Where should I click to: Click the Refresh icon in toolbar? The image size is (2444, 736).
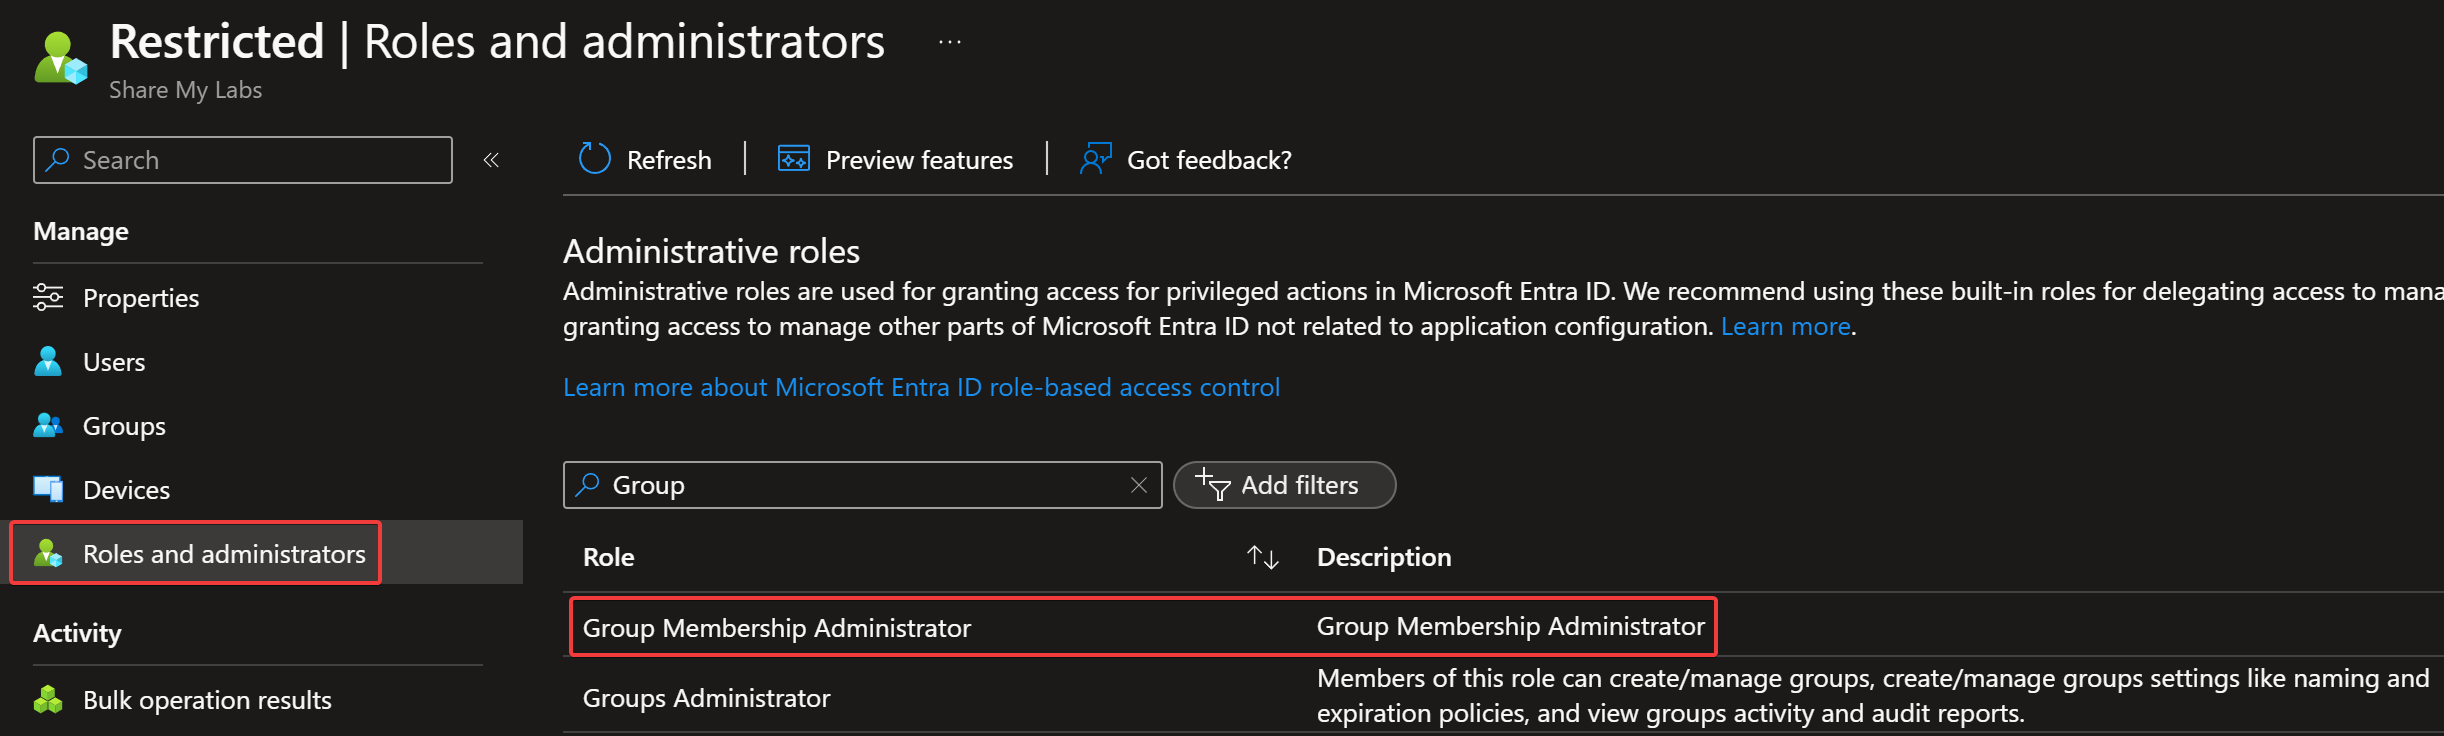(594, 159)
